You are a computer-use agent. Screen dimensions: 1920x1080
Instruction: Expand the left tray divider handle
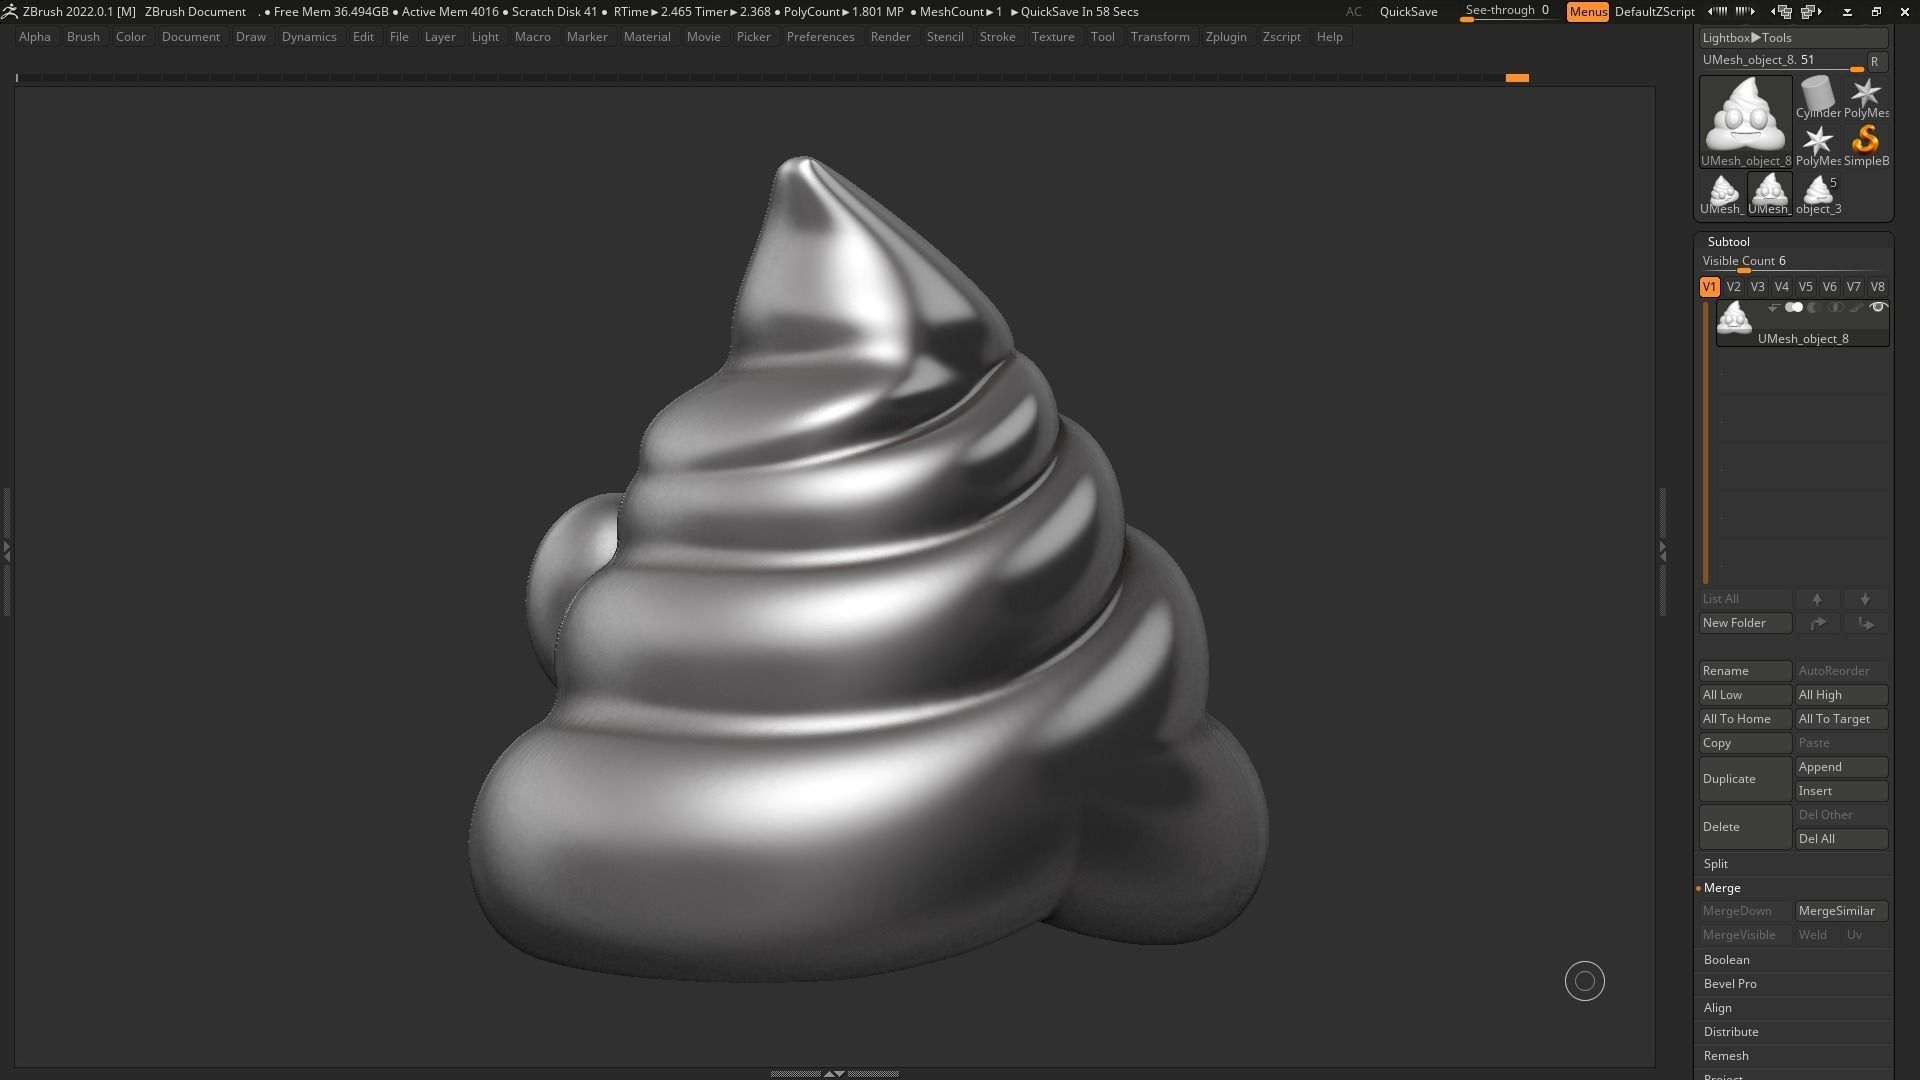6,551
